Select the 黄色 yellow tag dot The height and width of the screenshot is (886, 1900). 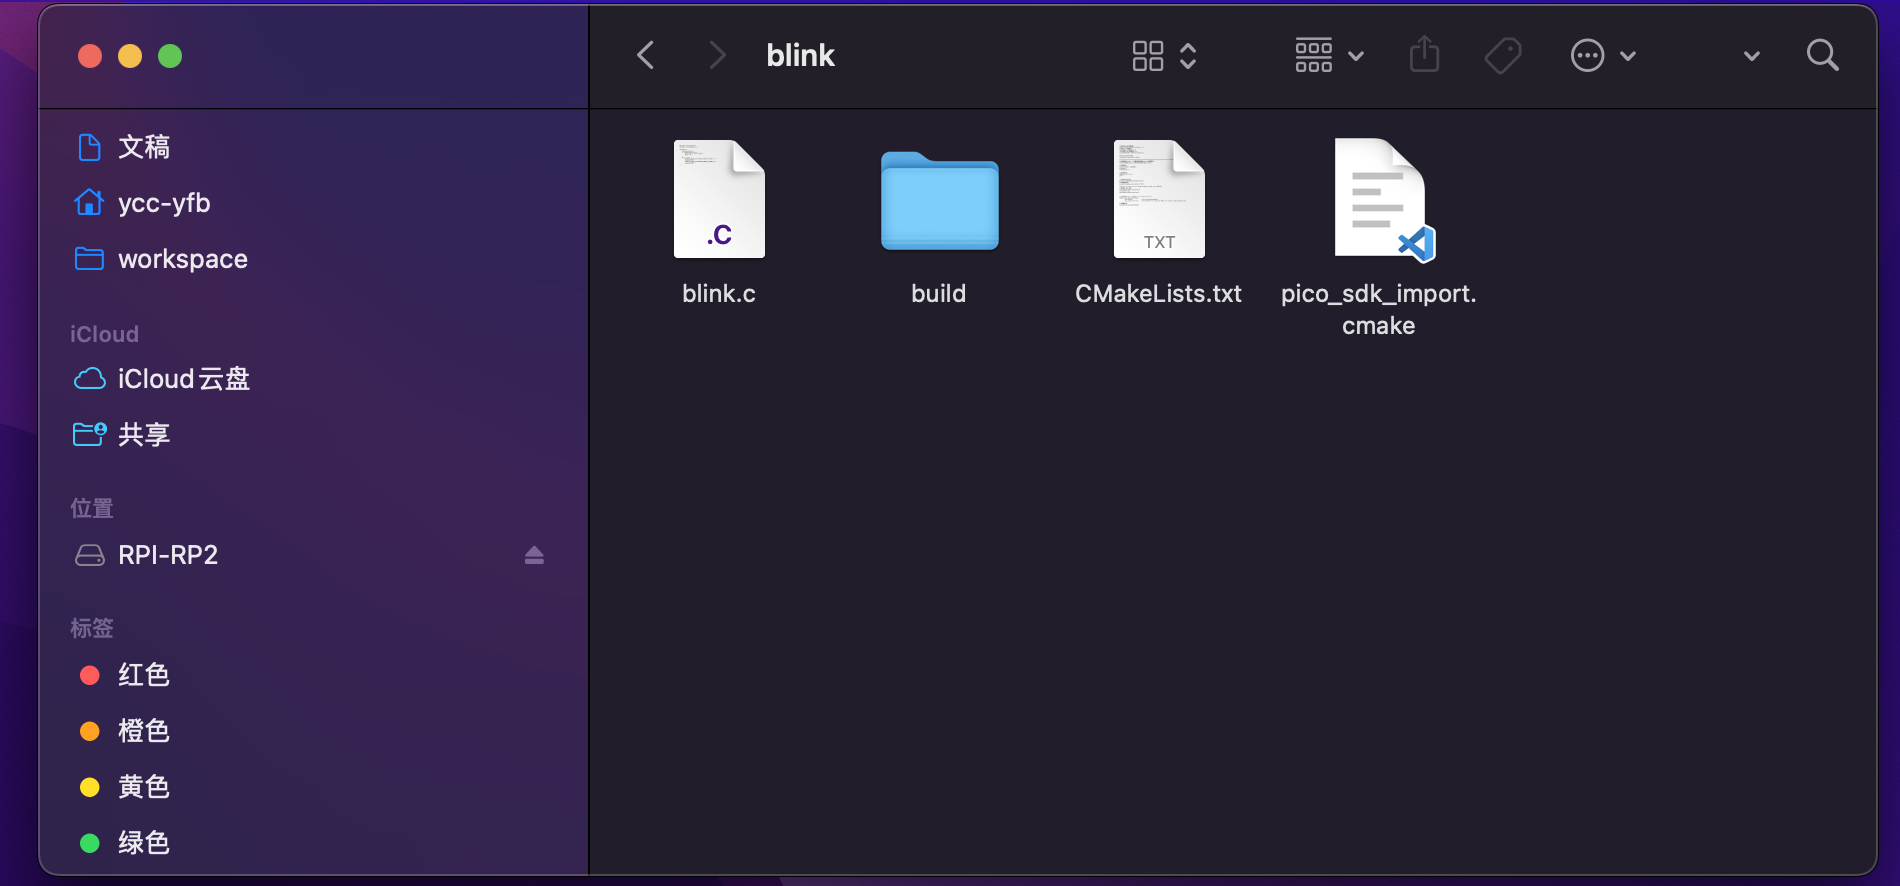pyautogui.click(x=90, y=787)
